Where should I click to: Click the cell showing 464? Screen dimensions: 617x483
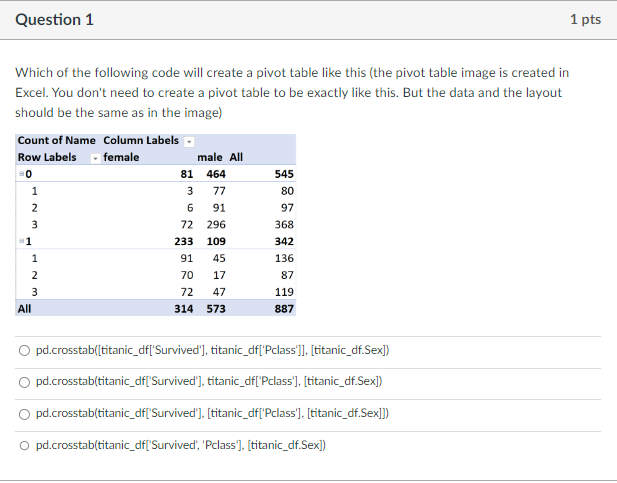(216, 174)
